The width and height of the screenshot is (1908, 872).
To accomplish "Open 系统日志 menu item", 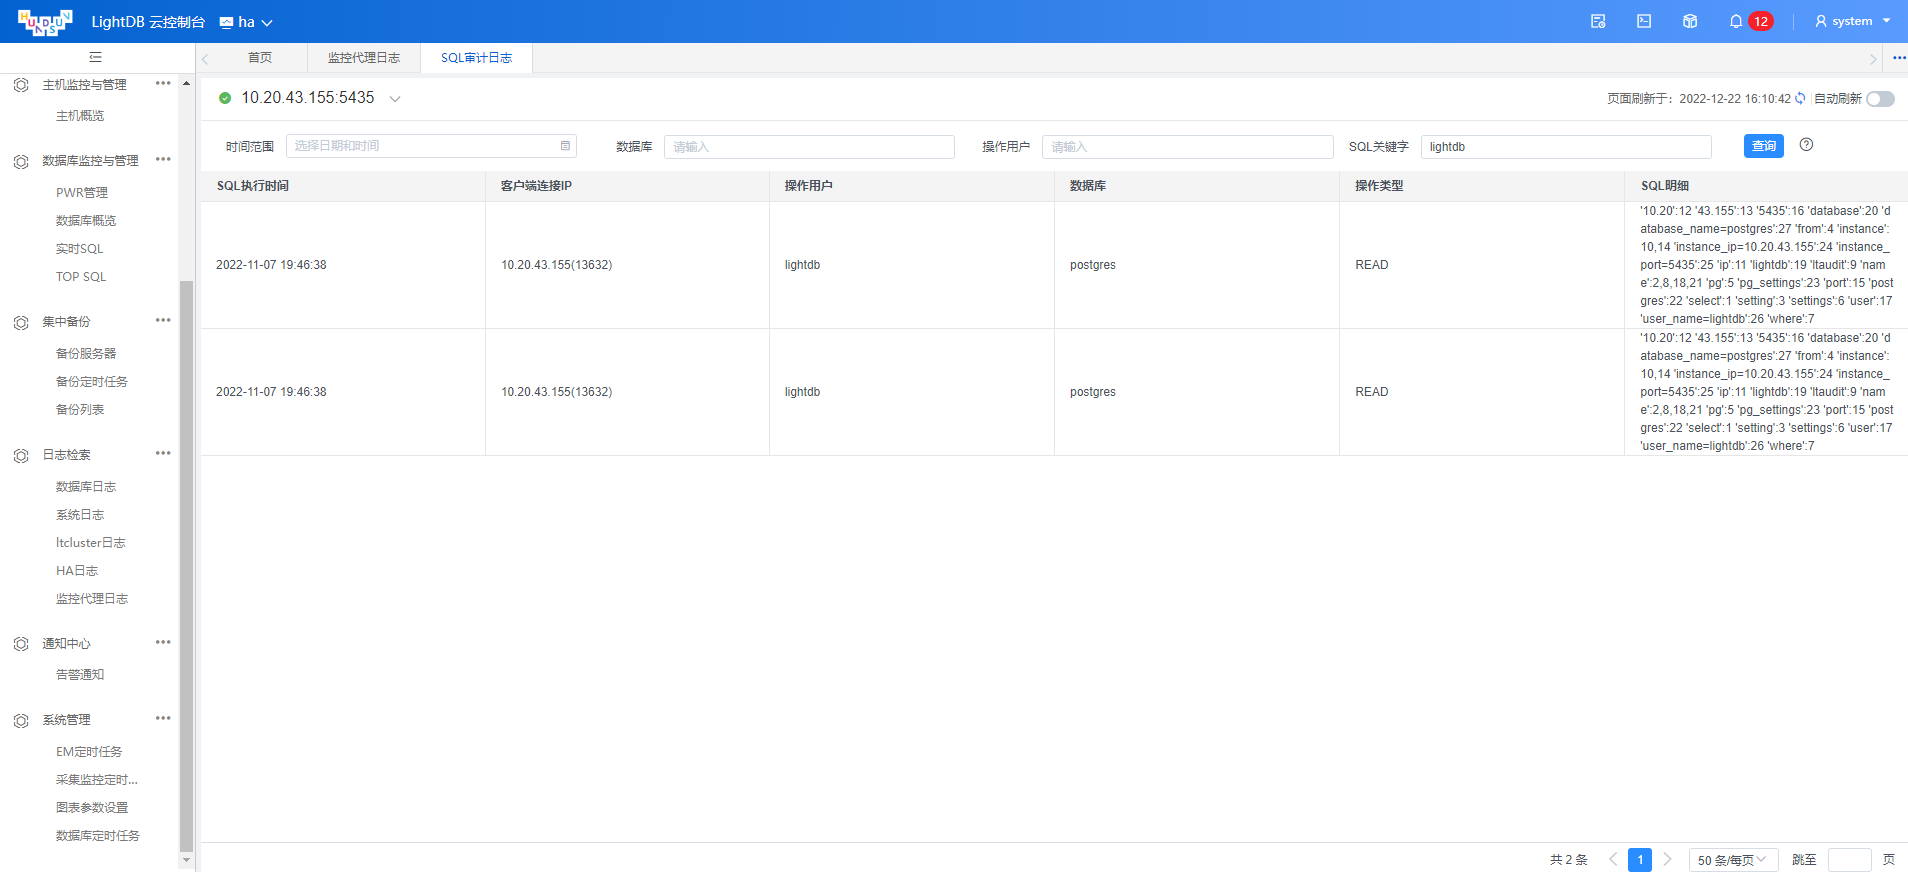I will click(x=80, y=515).
